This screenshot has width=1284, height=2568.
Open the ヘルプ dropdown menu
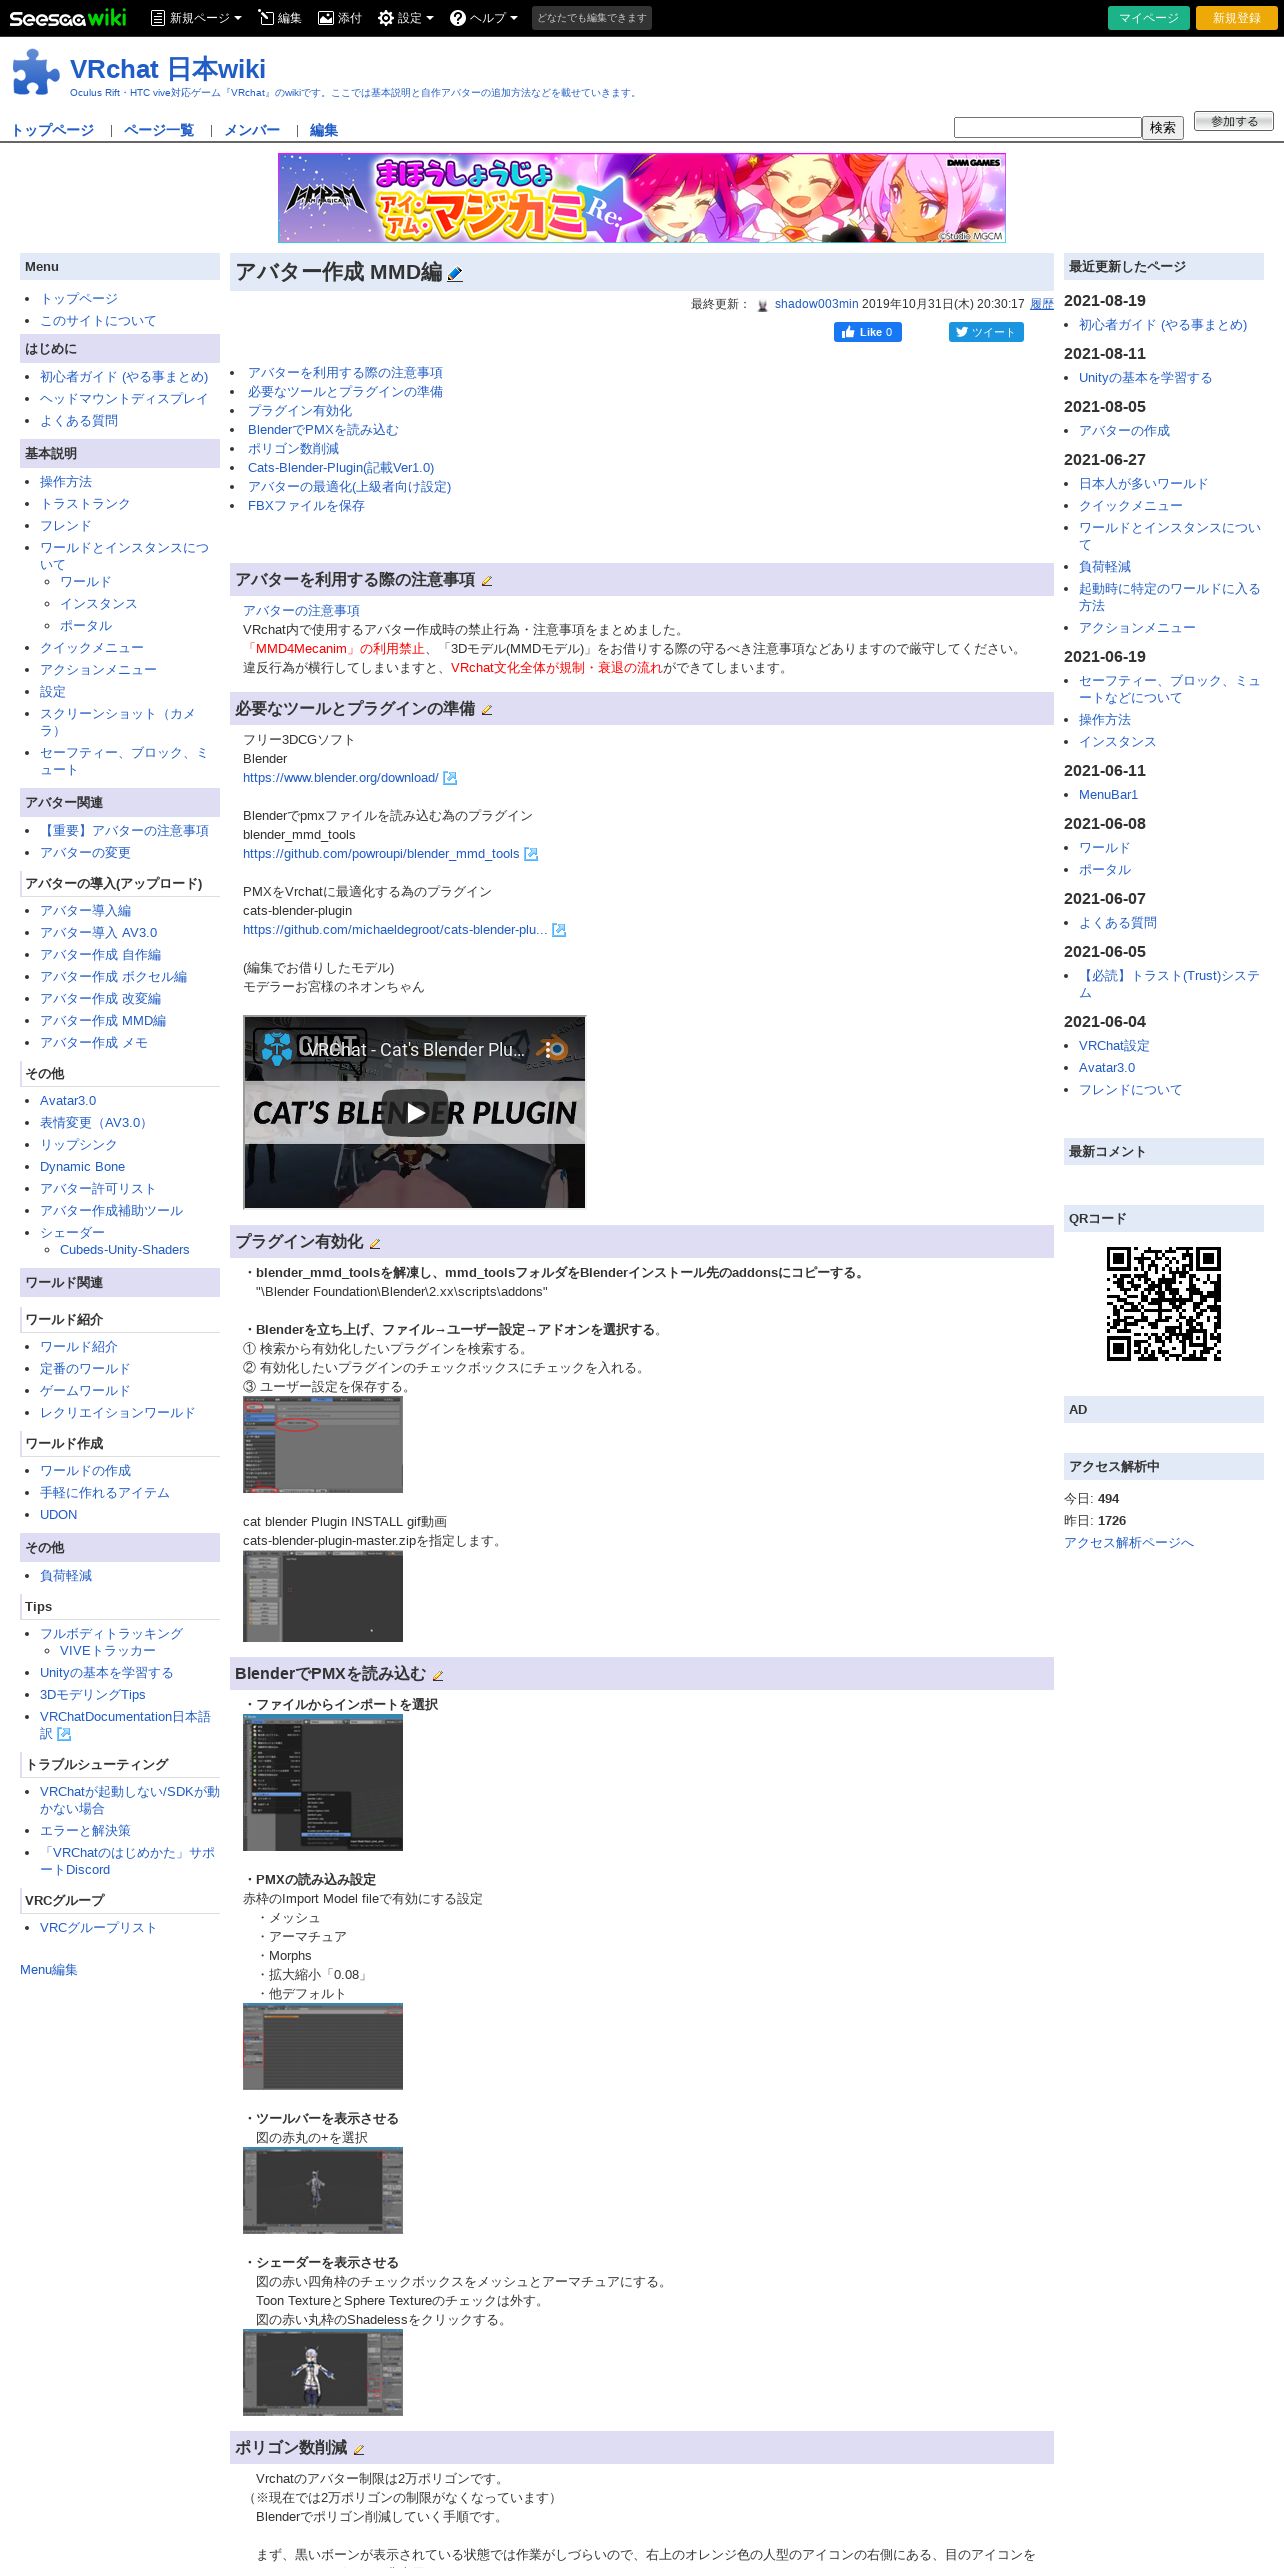click(x=484, y=18)
